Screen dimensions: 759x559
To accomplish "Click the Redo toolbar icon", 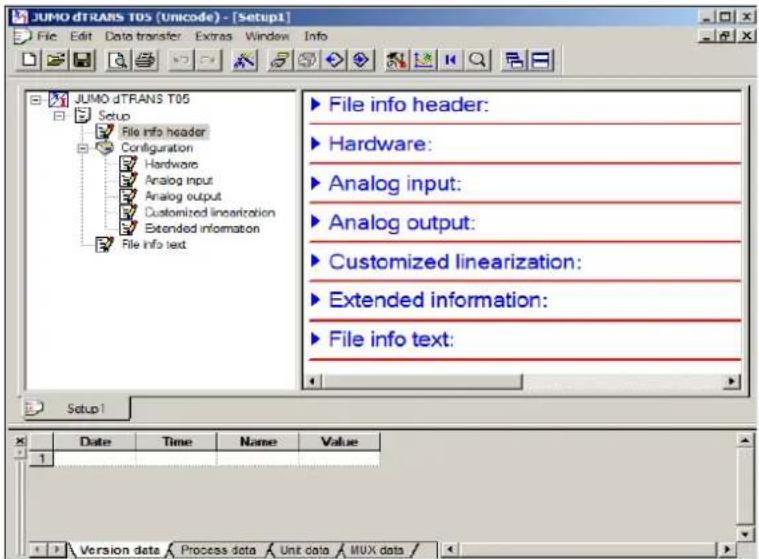I will (x=208, y=60).
